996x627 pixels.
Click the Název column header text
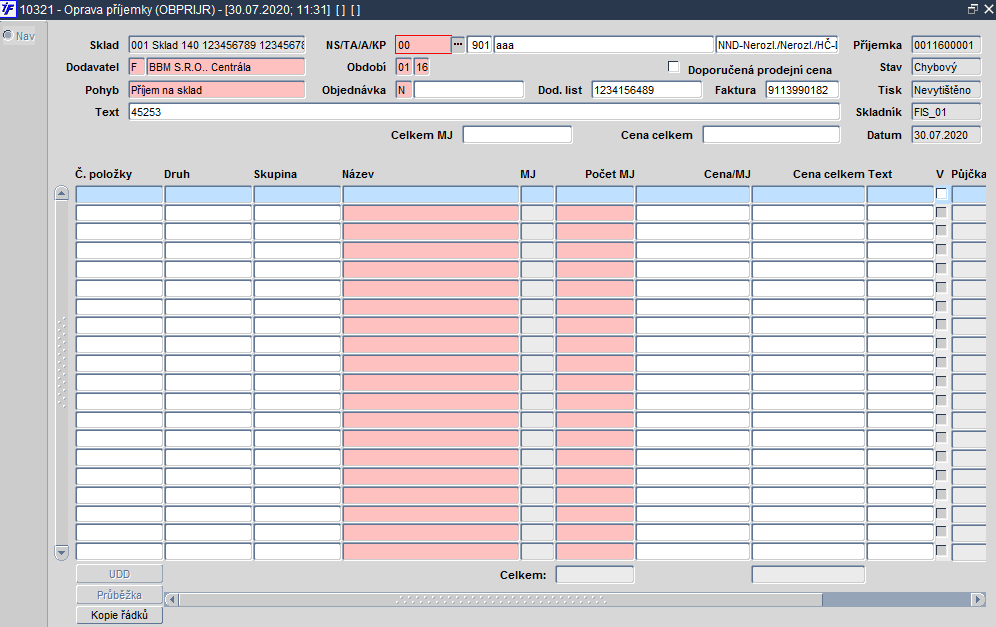click(x=358, y=174)
